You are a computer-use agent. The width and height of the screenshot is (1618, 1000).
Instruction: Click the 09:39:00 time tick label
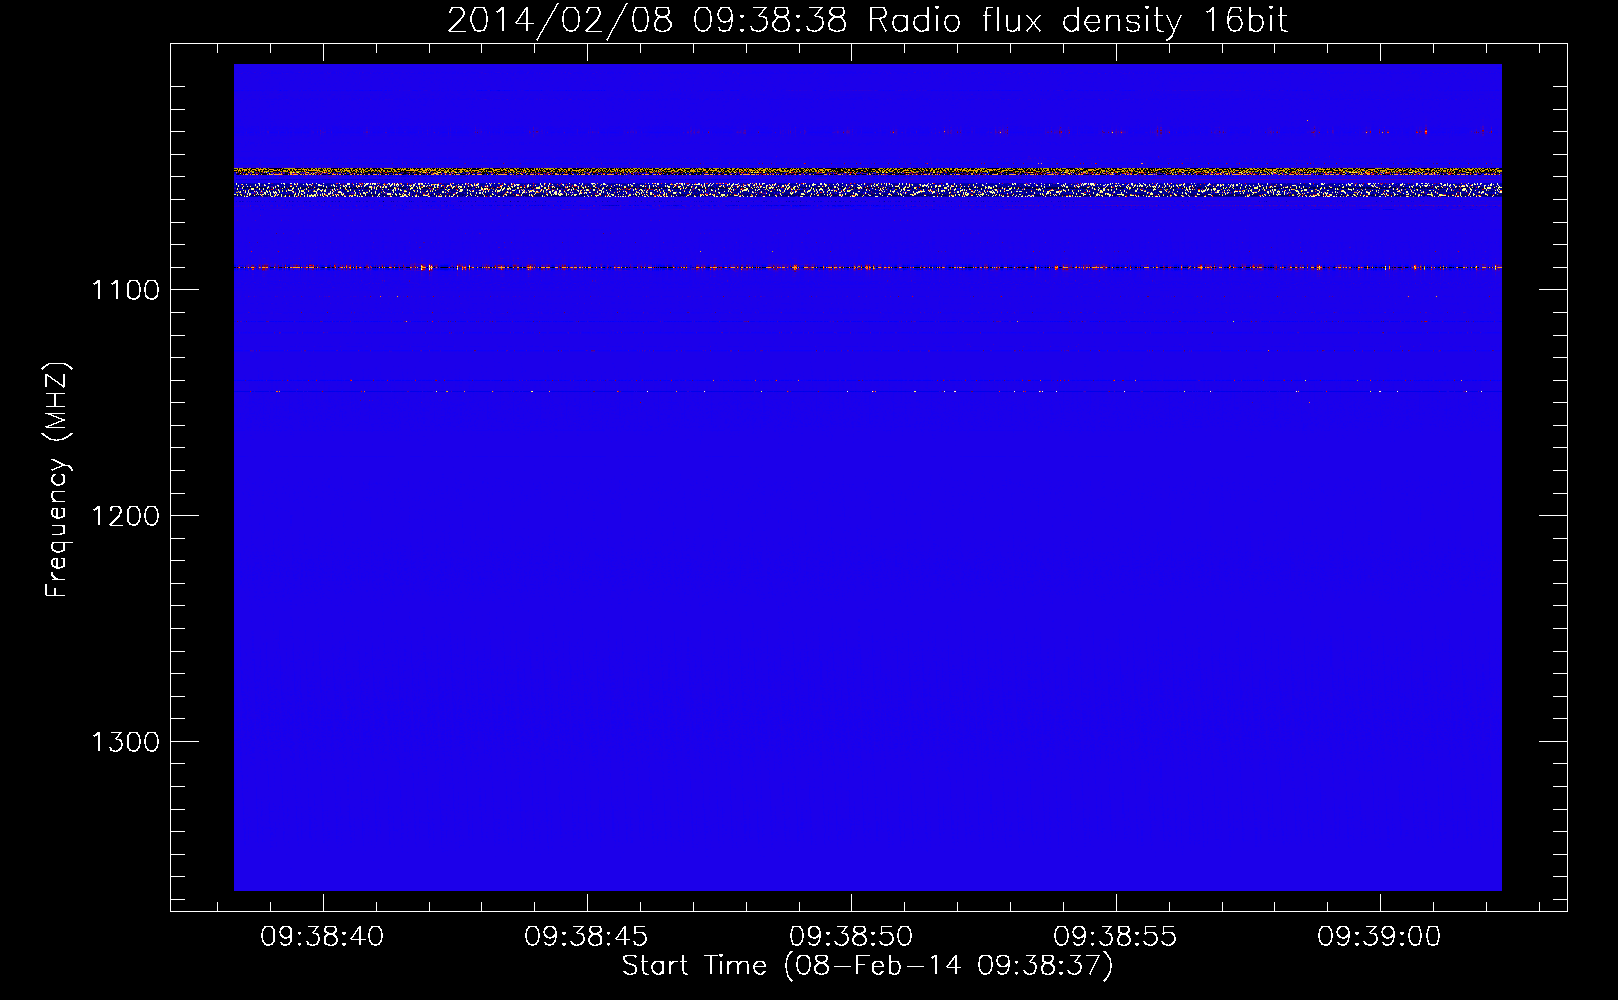[1378, 937]
